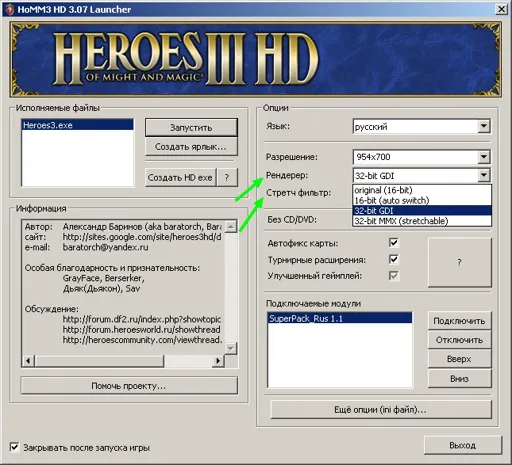This screenshot has width=512, height=465.
Task: Click Создать ярлык button
Action: [x=191, y=147]
